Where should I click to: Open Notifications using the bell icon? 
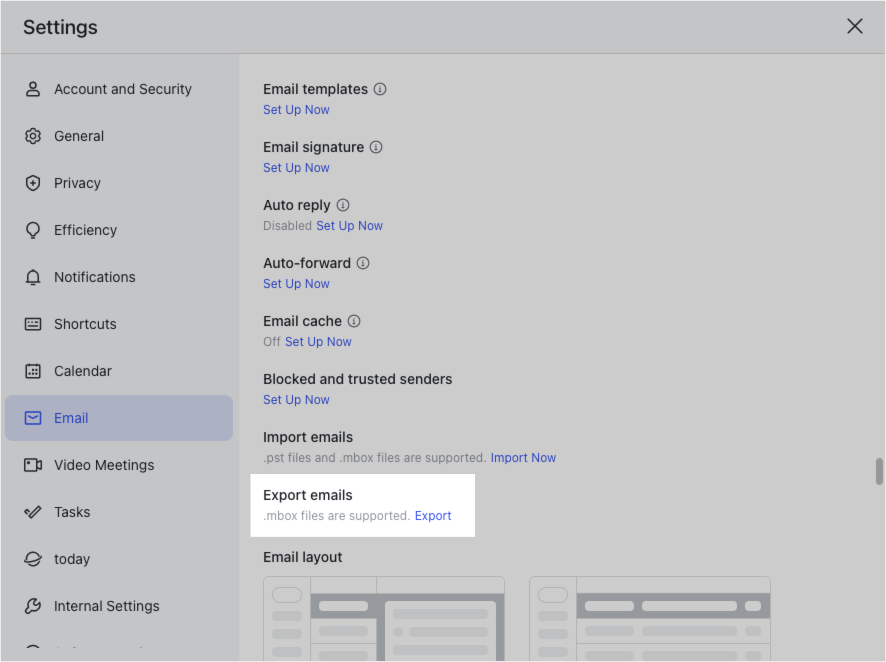[x=34, y=276]
